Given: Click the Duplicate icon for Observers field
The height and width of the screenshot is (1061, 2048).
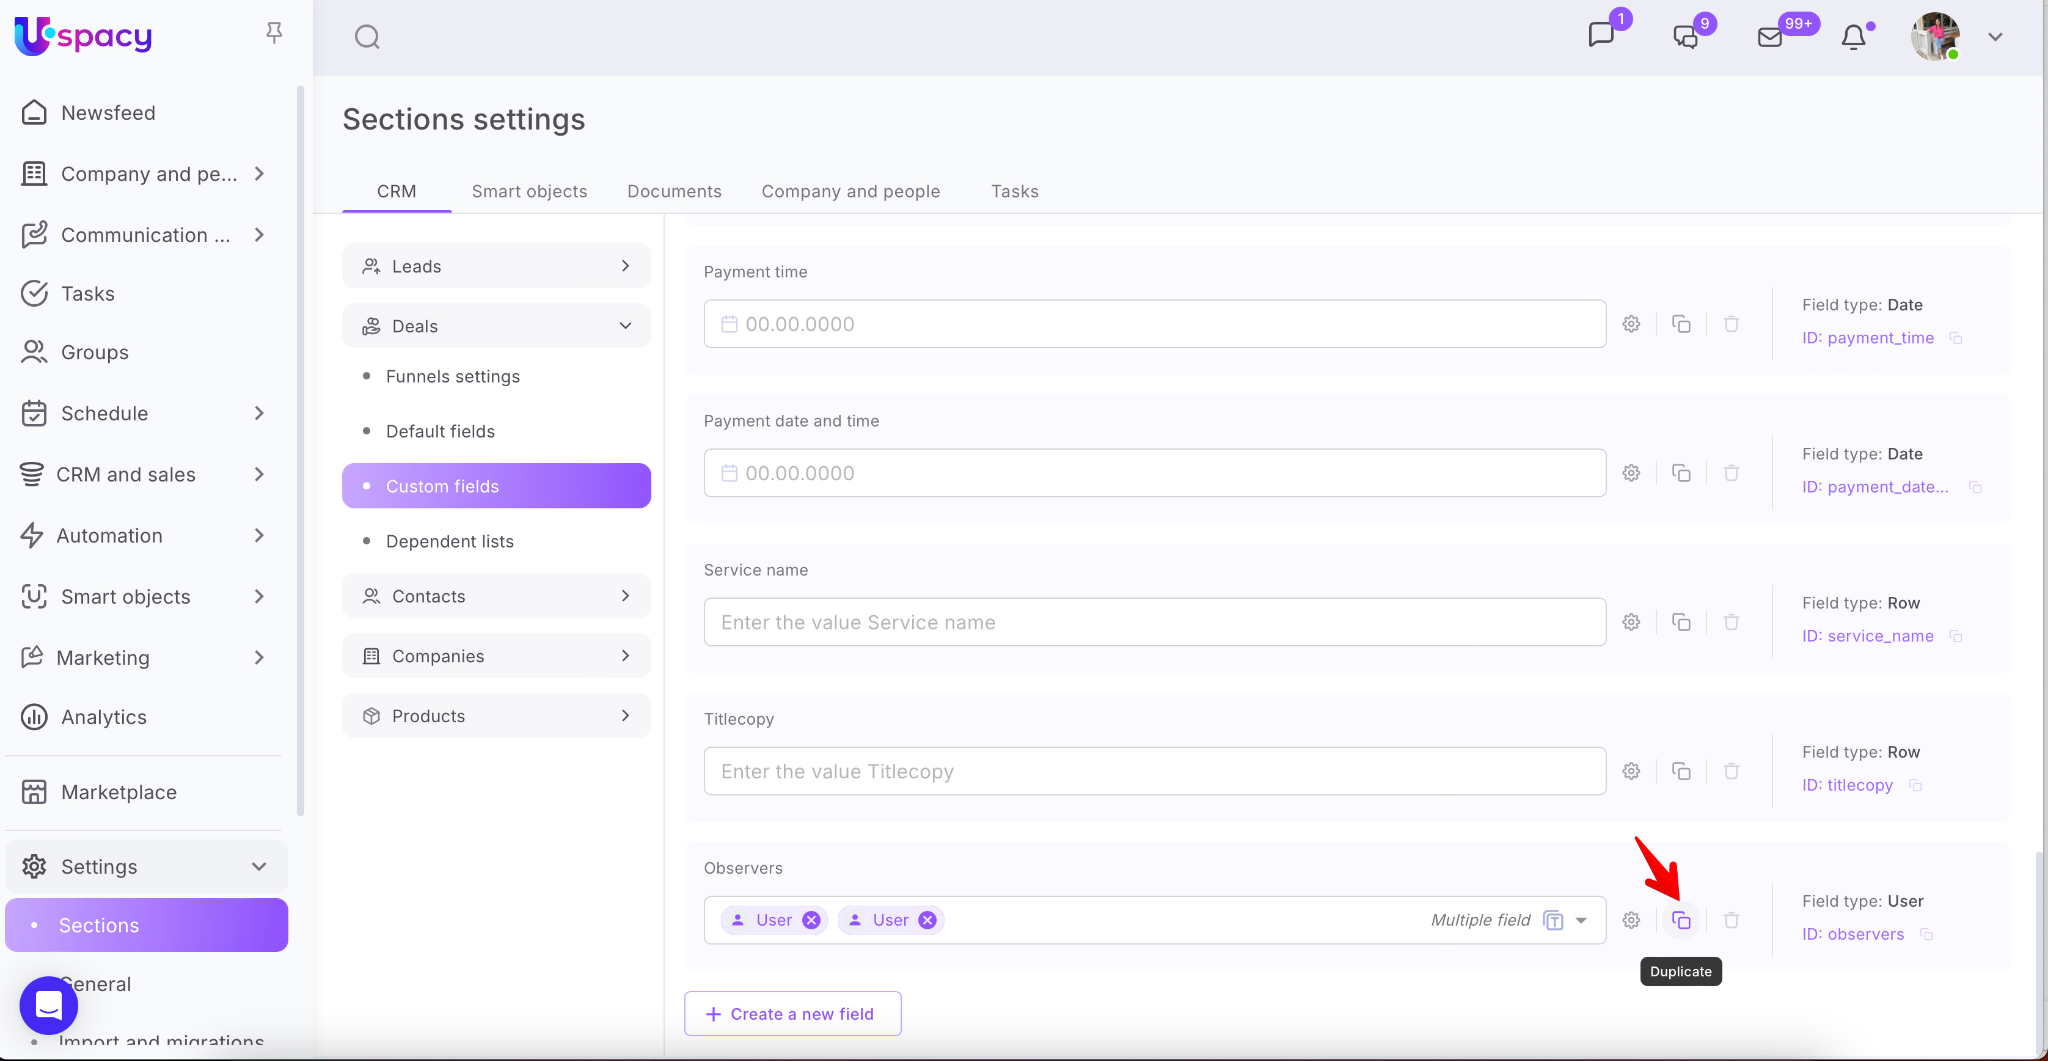Looking at the screenshot, I should click(x=1681, y=920).
